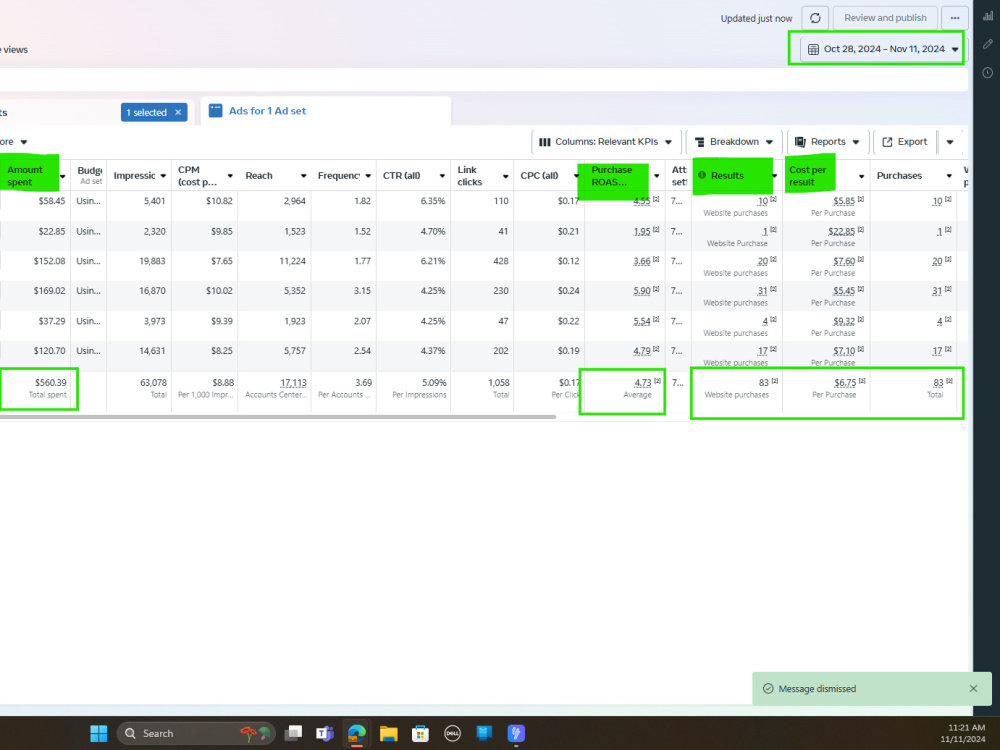Open Impressions column header menu
1000x750 pixels.
(163, 176)
